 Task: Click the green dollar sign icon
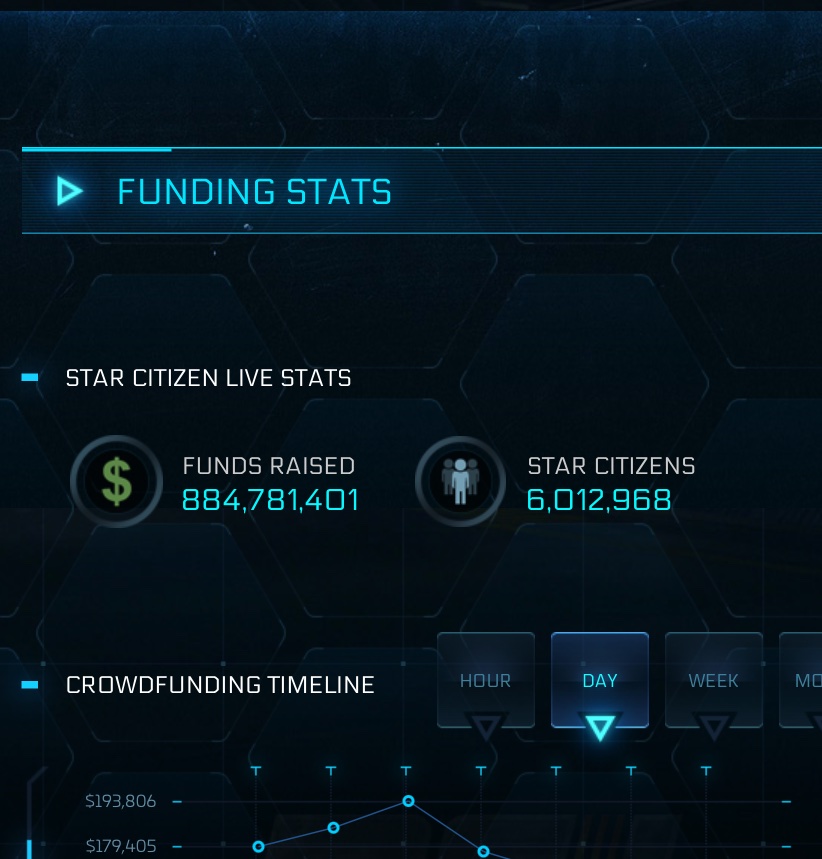[117, 482]
